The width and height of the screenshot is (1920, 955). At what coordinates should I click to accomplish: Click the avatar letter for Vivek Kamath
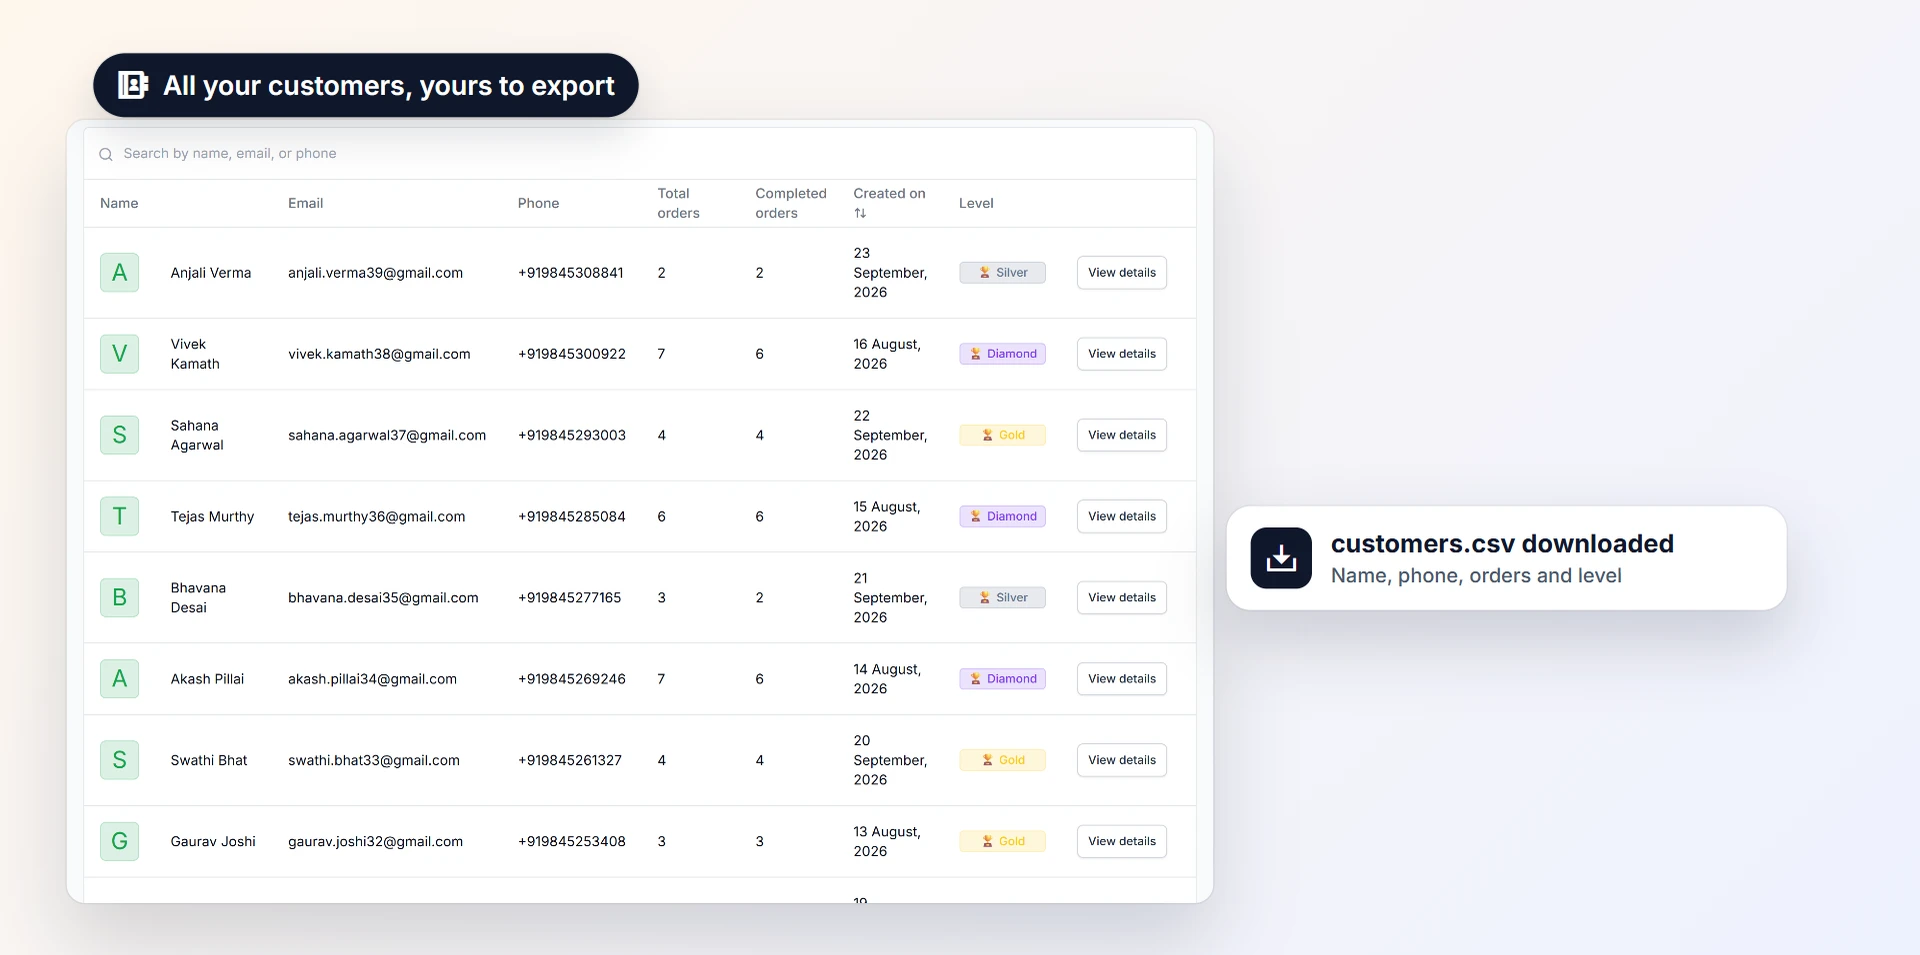coord(119,354)
